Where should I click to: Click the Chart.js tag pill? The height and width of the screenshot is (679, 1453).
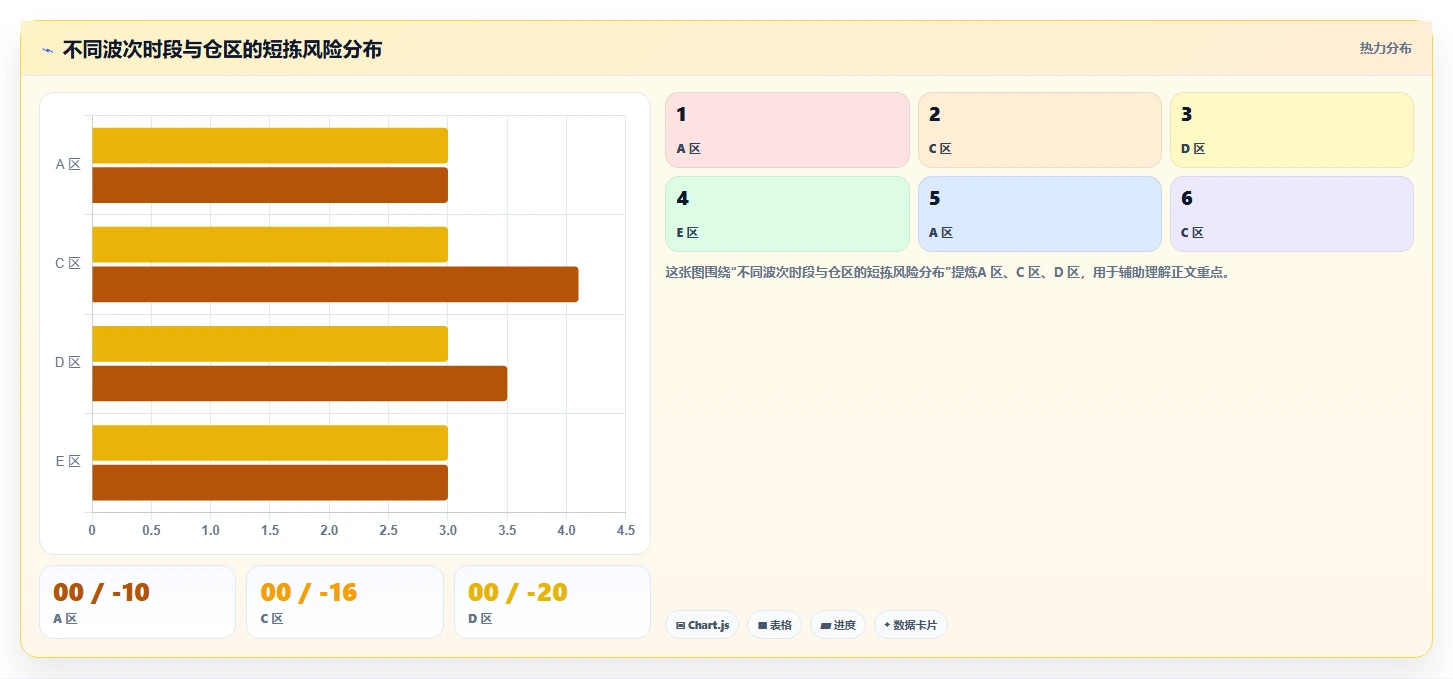point(703,625)
